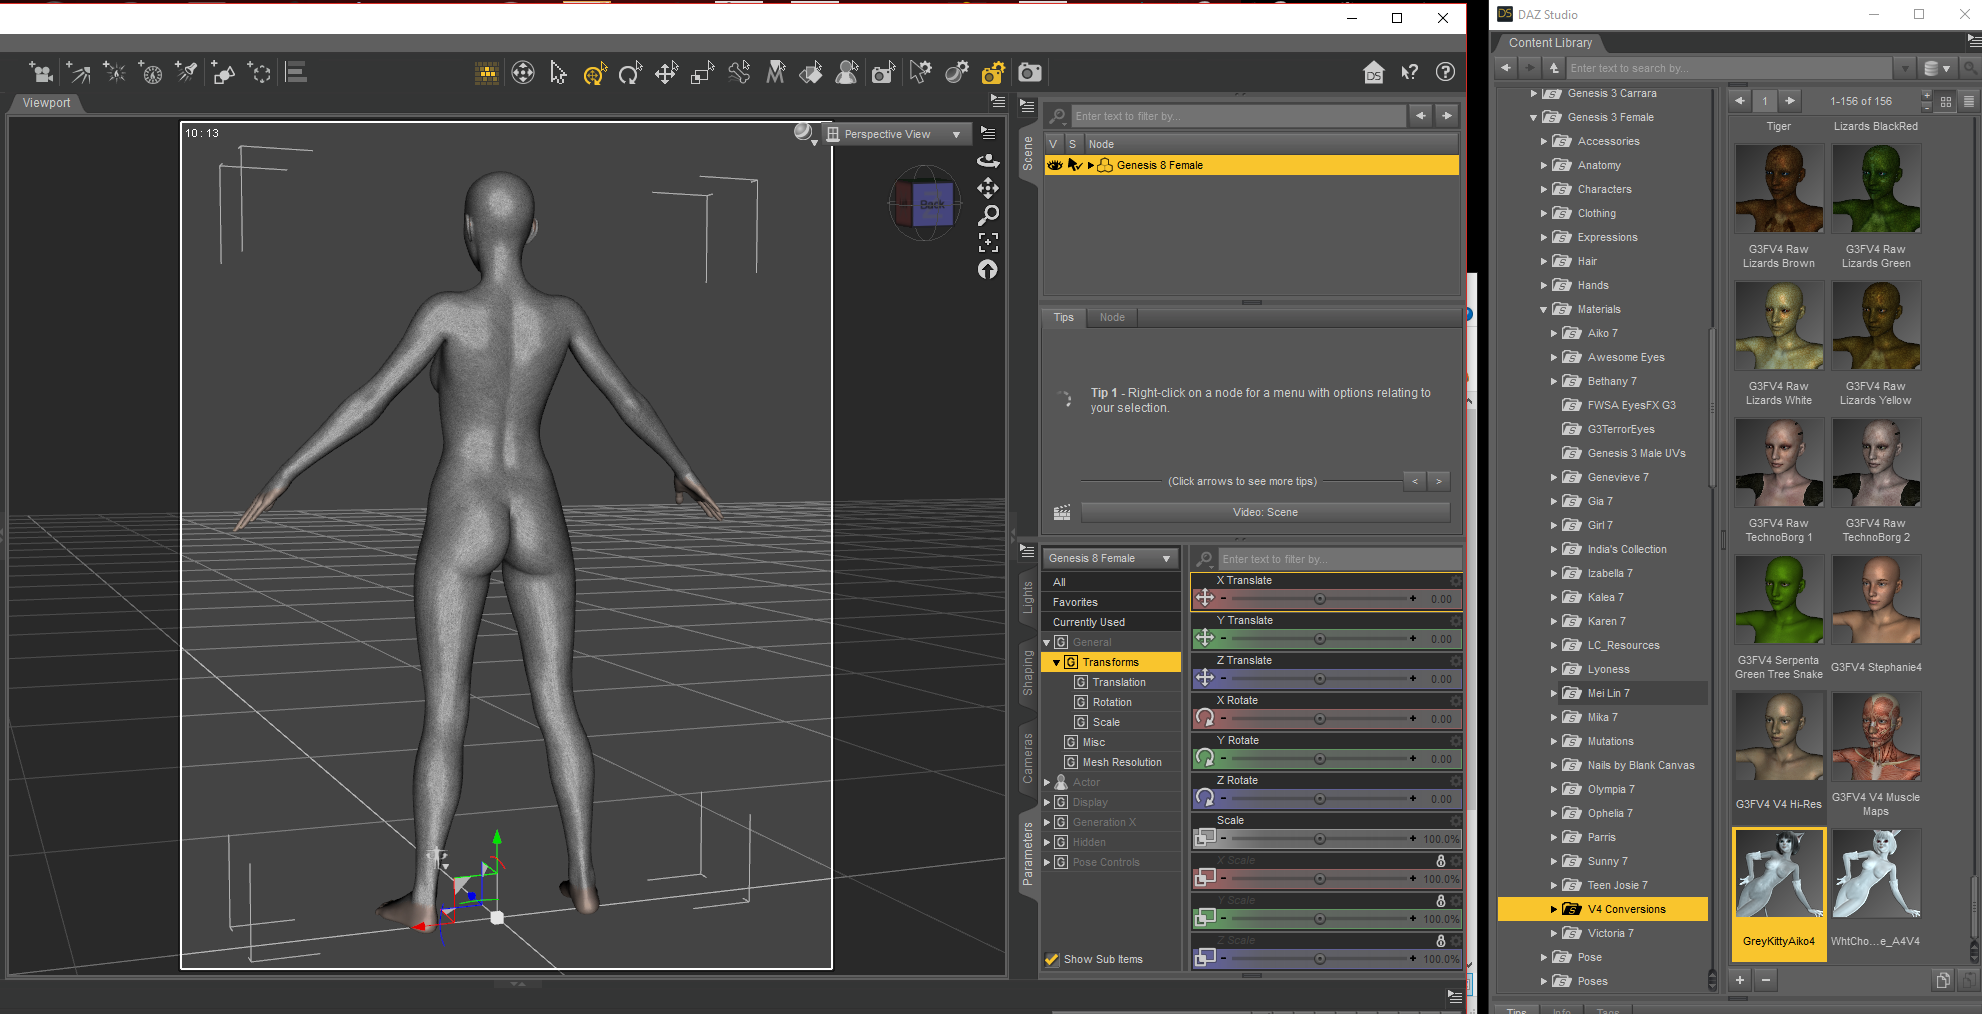The height and width of the screenshot is (1014, 1982).
Task: Collapse the Materials folder
Action: coord(1544,310)
